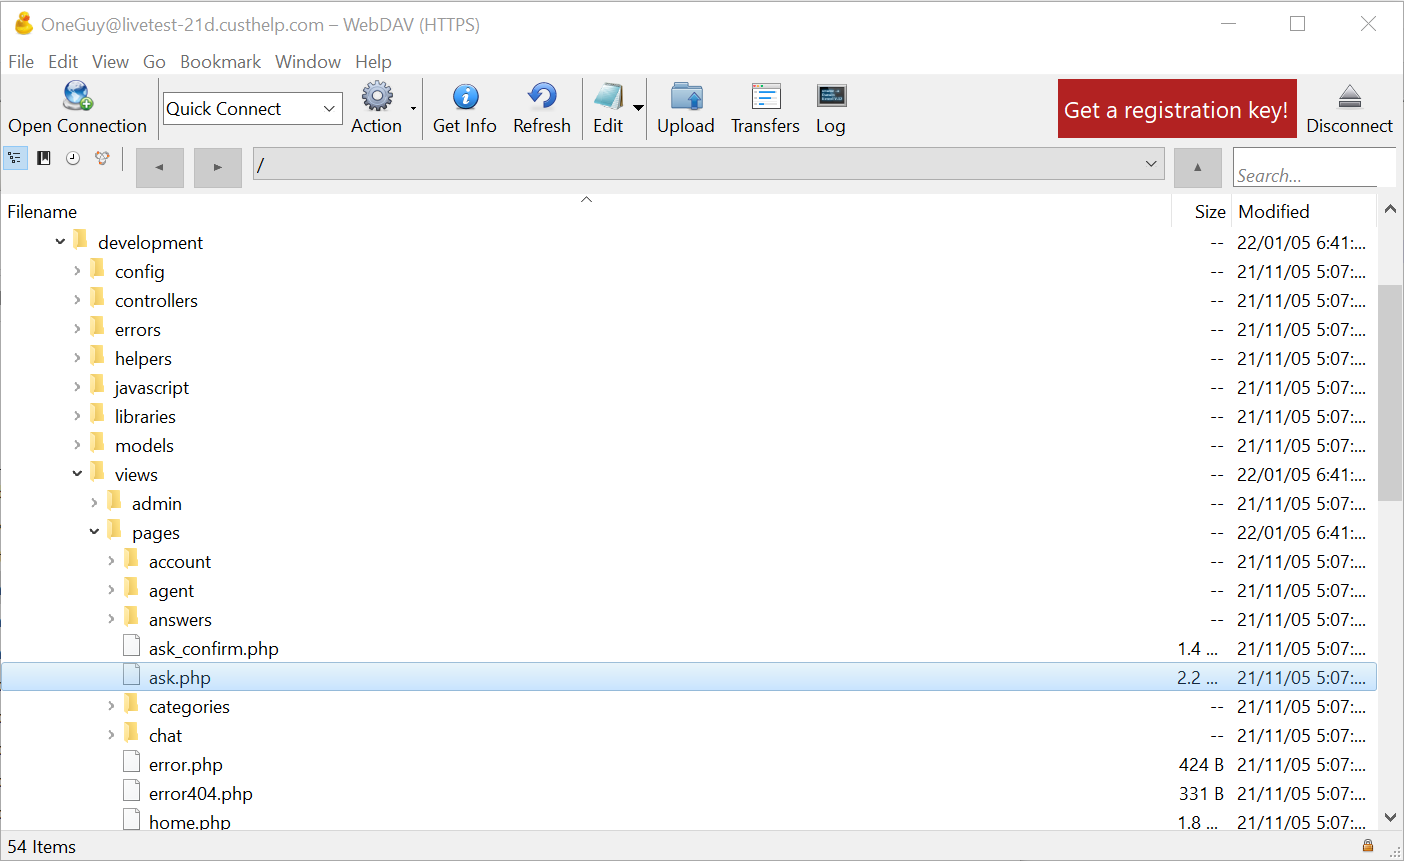Image resolution: width=1404 pixels, height=861 pixels.
Task: Click the Open Connection toolbar icon
Action: (77, 96)
